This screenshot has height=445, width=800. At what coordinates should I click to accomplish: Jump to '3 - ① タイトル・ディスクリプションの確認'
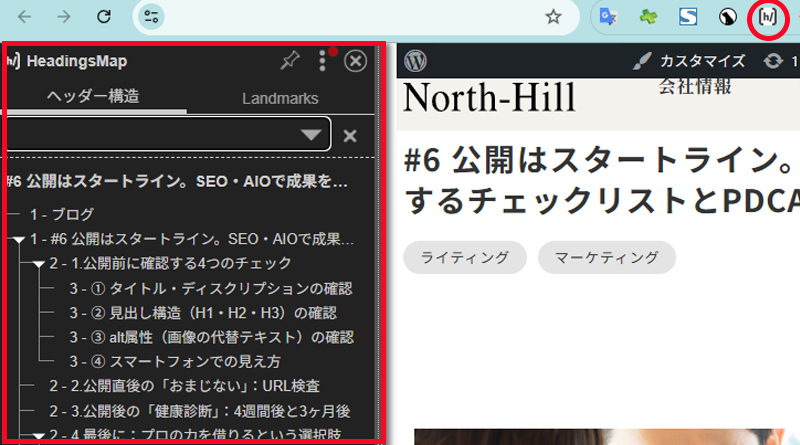(211, 289)
